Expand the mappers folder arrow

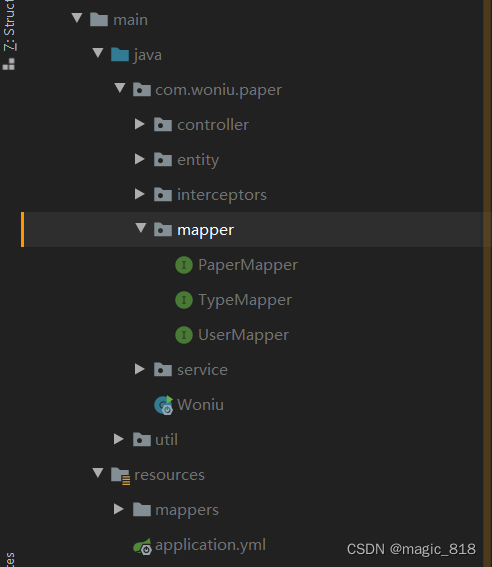[119, 509]
